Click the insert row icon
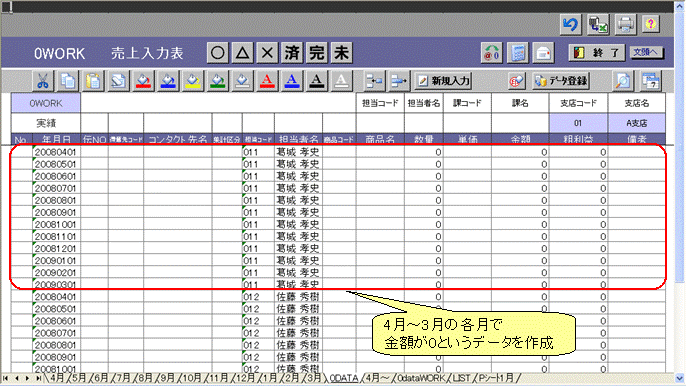The height and width of the screenshot is (386, 686). (x=374, y=81)
